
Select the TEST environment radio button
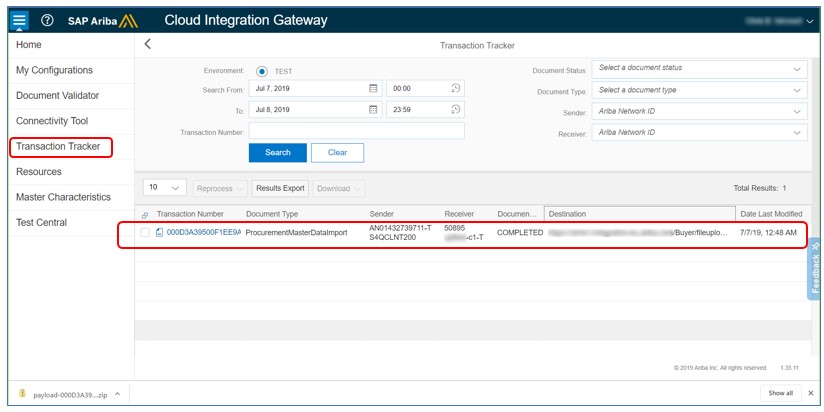(263, 71)
